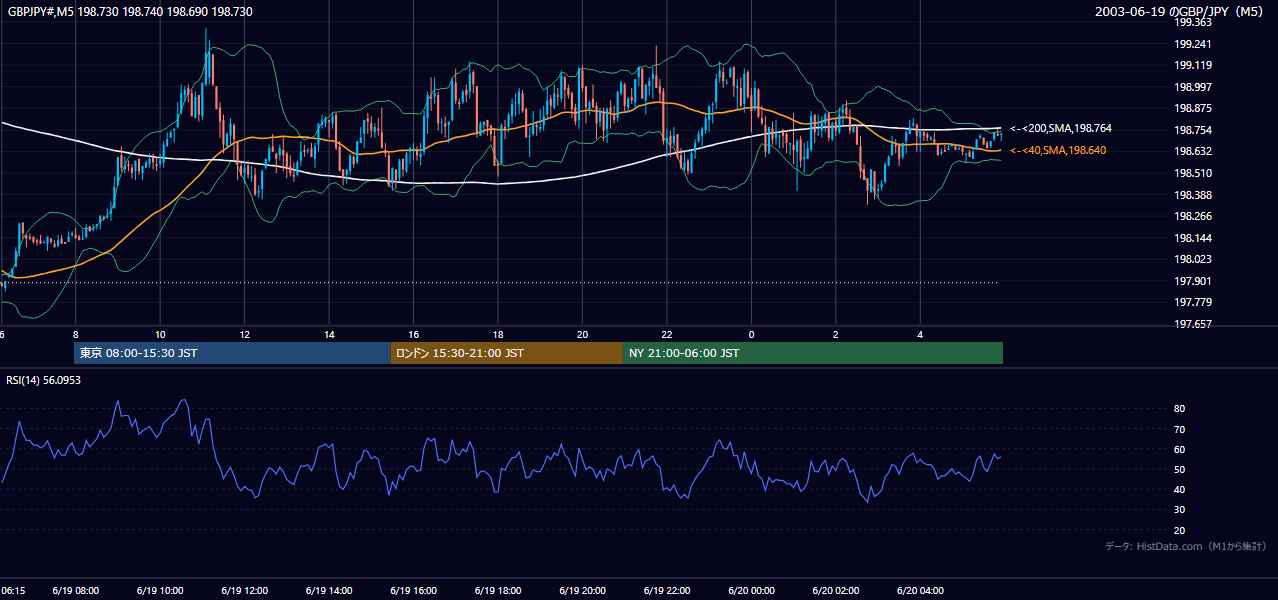Click the RSI 30 level label
Viewport: 1278px width, 600px height.
coord(1180,510)
